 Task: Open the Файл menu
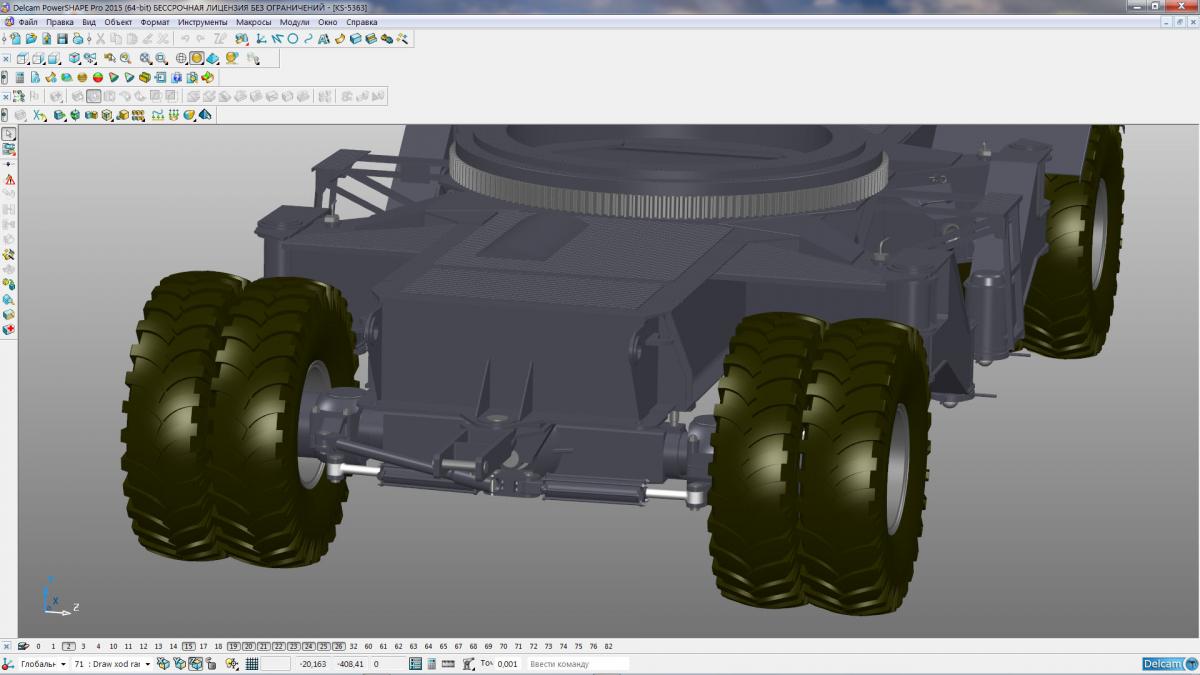click(28, 22)
